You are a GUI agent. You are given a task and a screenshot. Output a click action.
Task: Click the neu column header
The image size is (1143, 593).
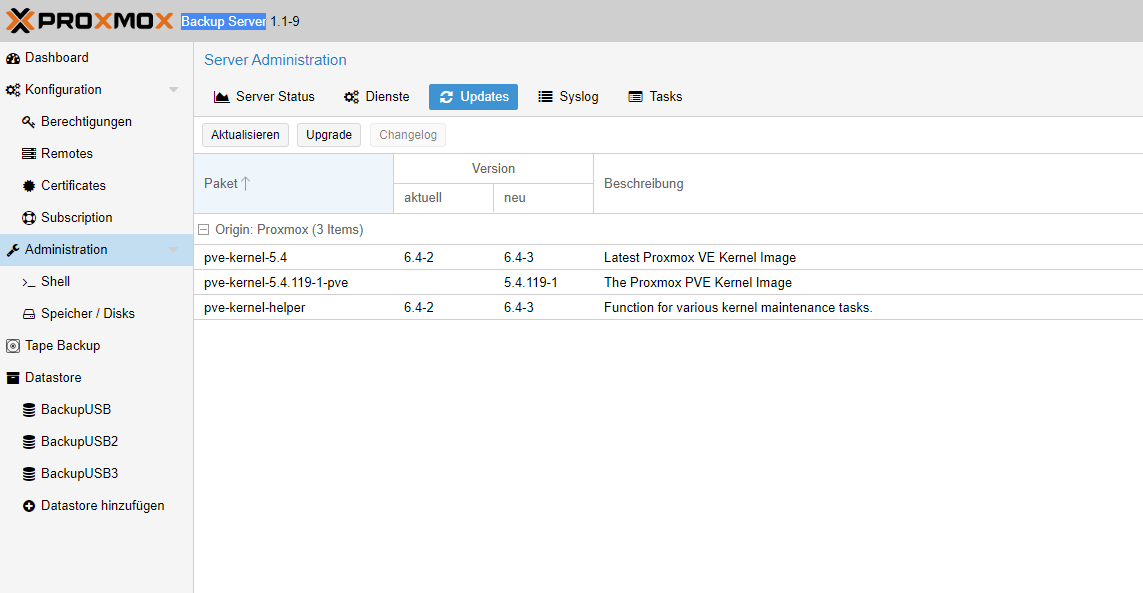coord(543,198)
